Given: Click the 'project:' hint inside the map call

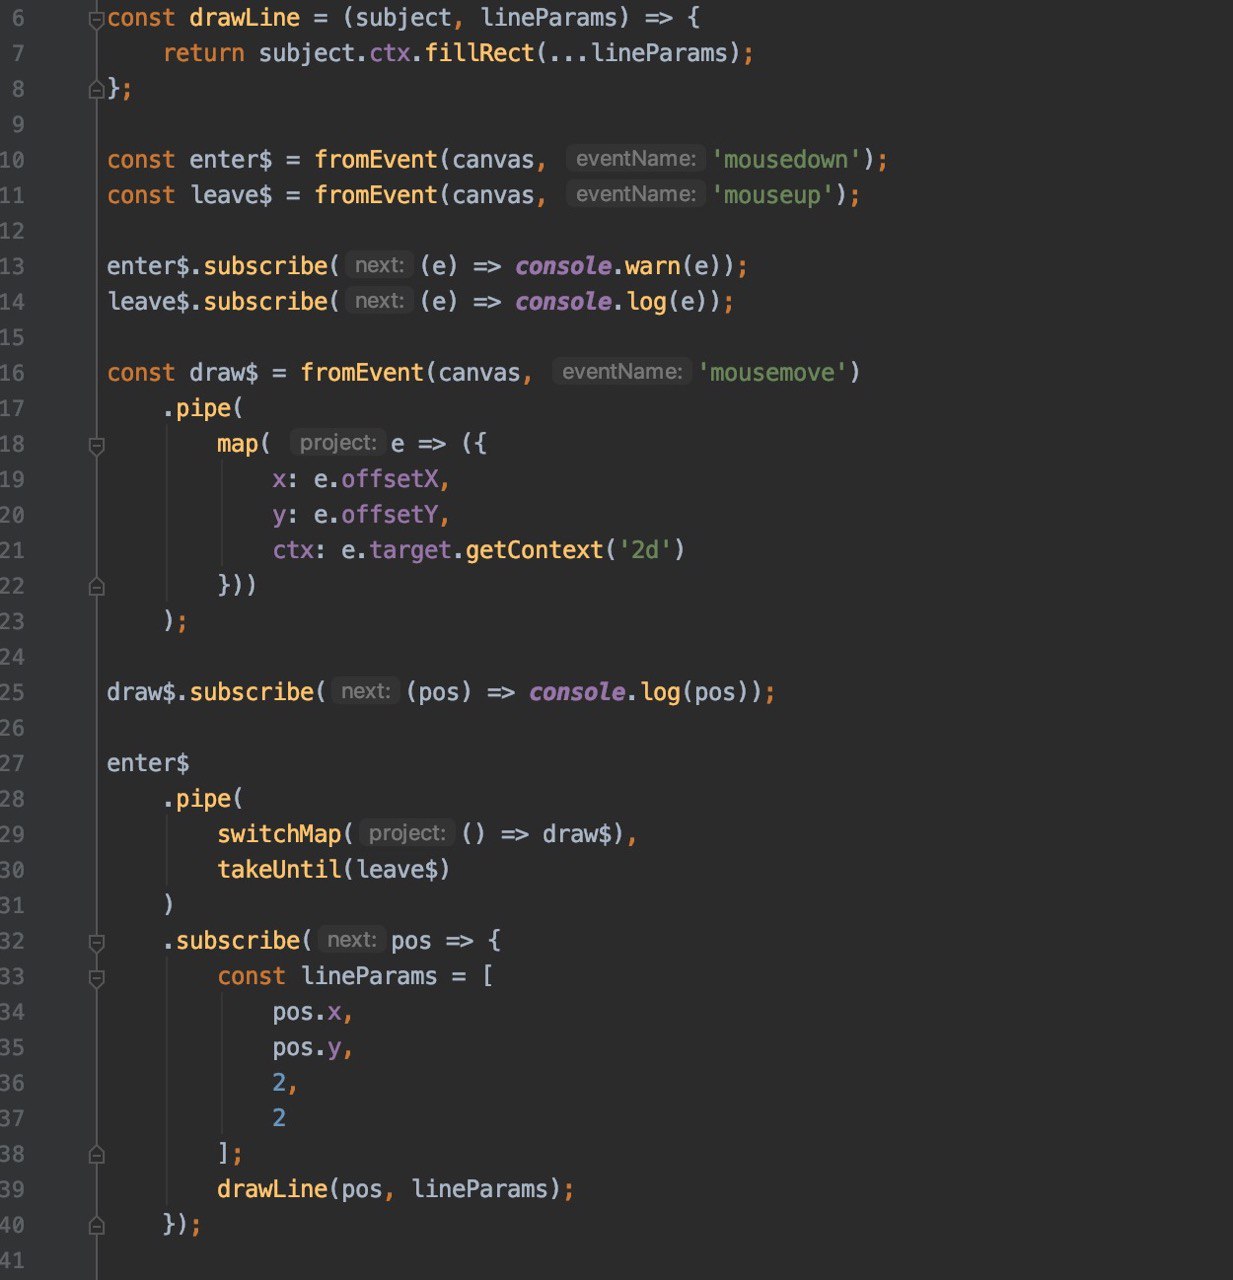Looking at the screenshot, I should coord(337,443).
